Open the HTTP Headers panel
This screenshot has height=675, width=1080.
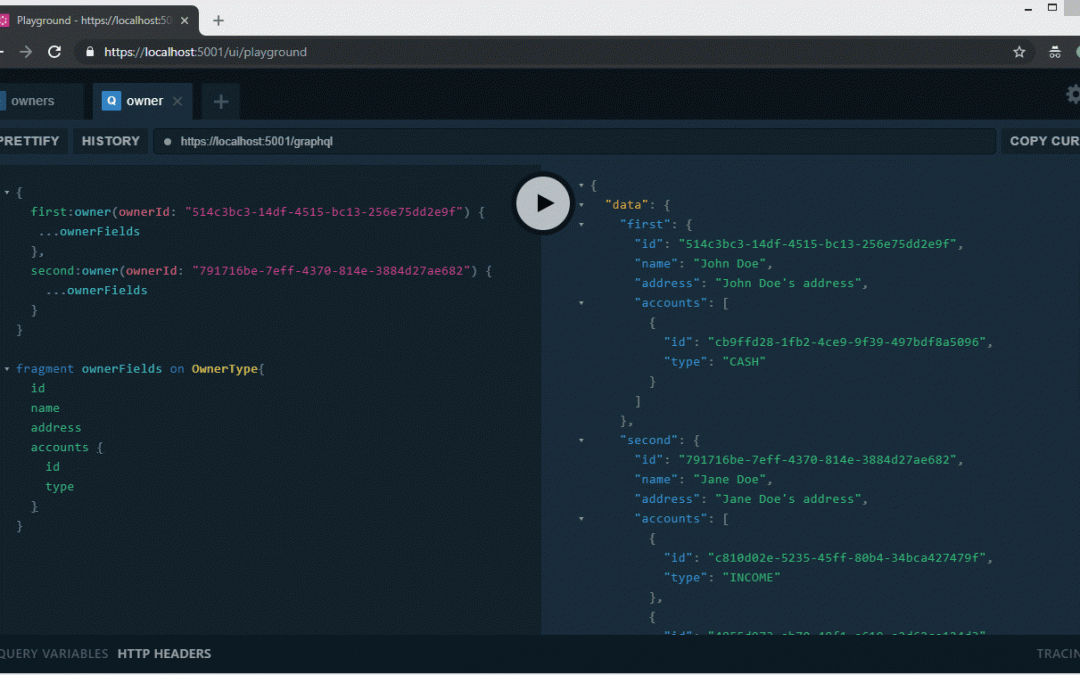(x=164, y=654)
